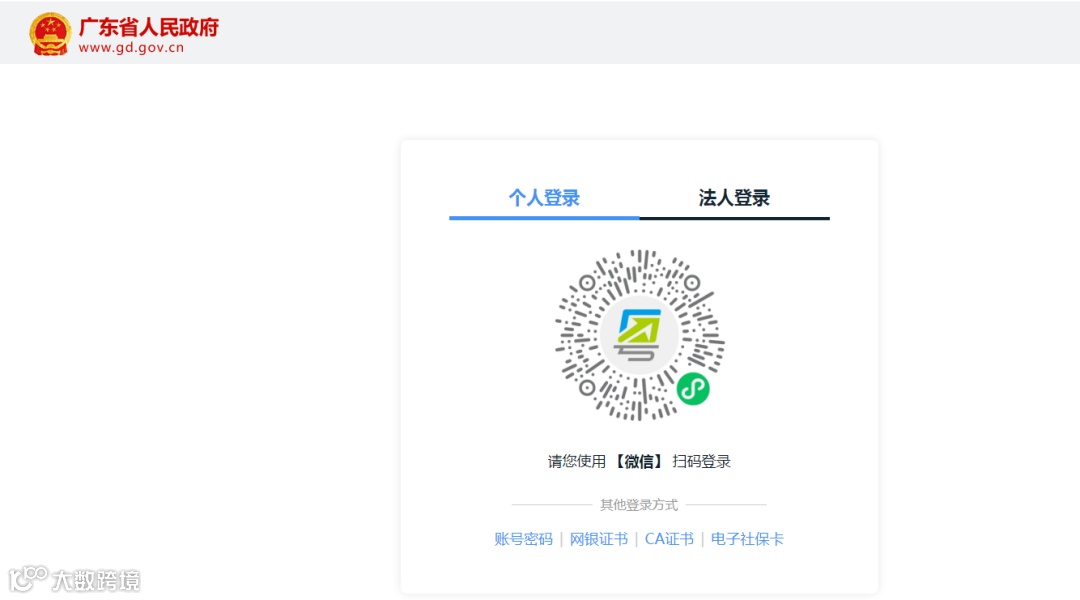Choose 账号密码 login method
1080x600 pixels.
tap(523, 539)
